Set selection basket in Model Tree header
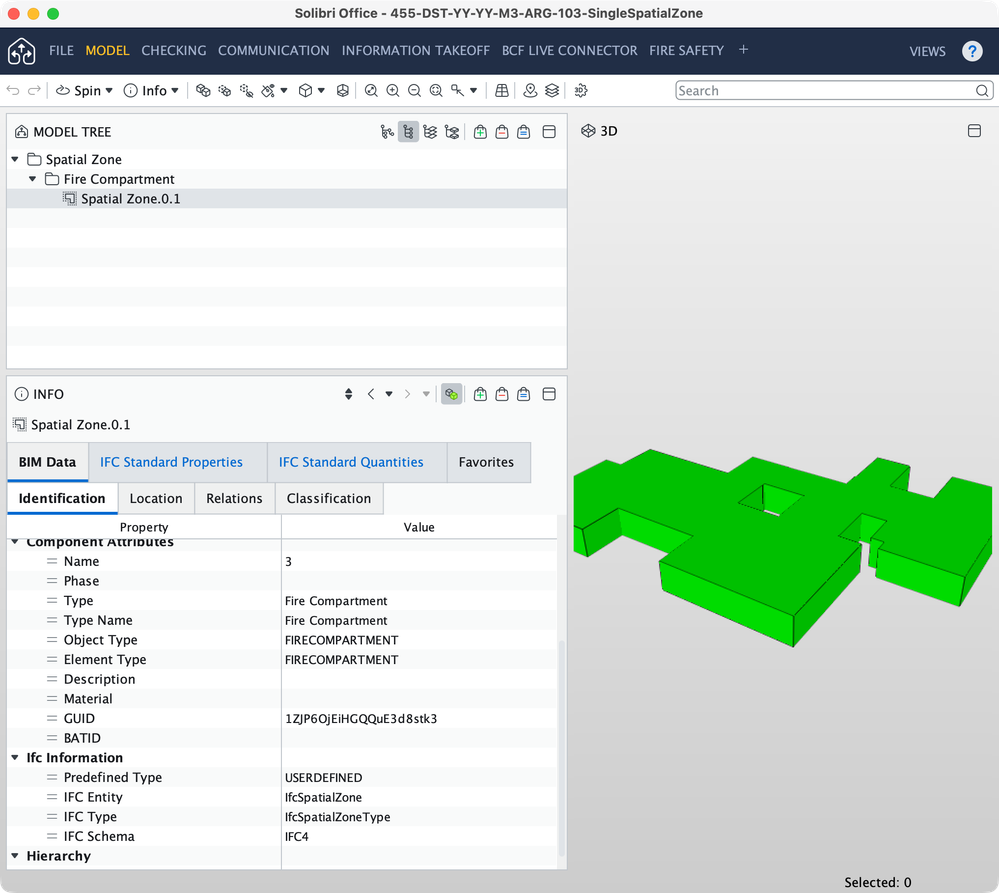999x893 pixels. click(524, 132)
